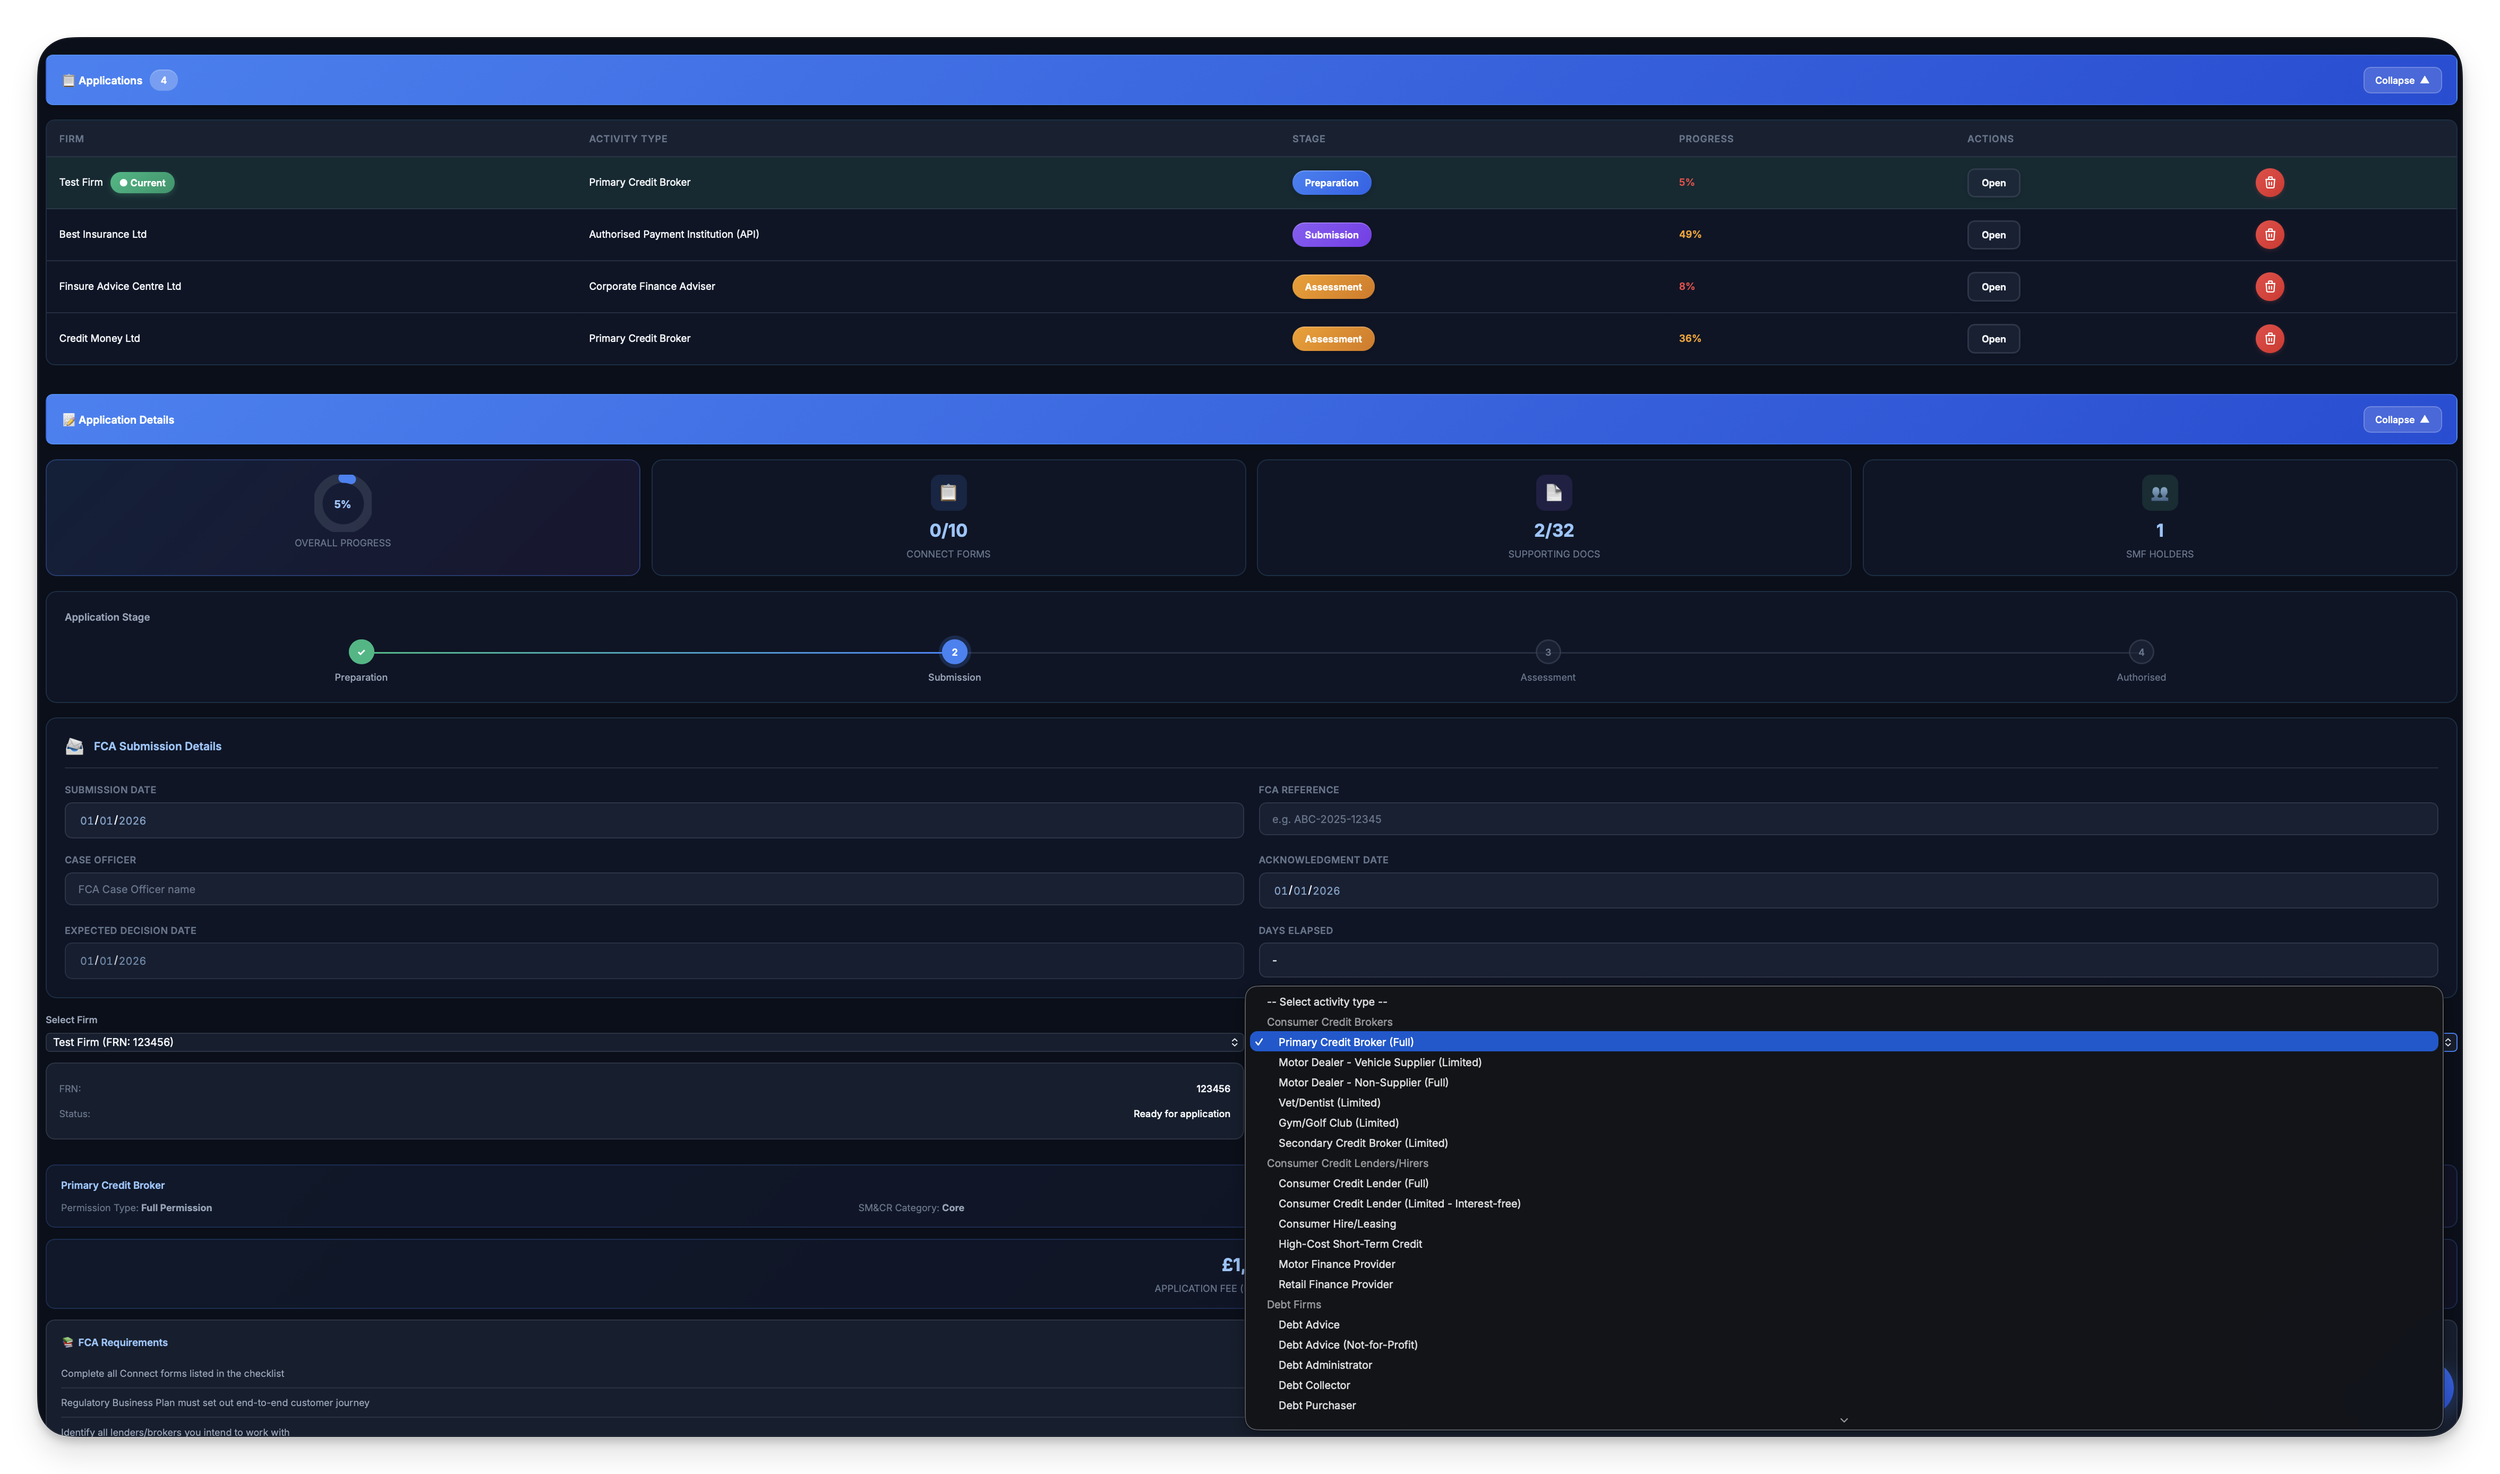Click the overall progress 5% ring
Screen dimensions: 2500x1474
[342, 504]
